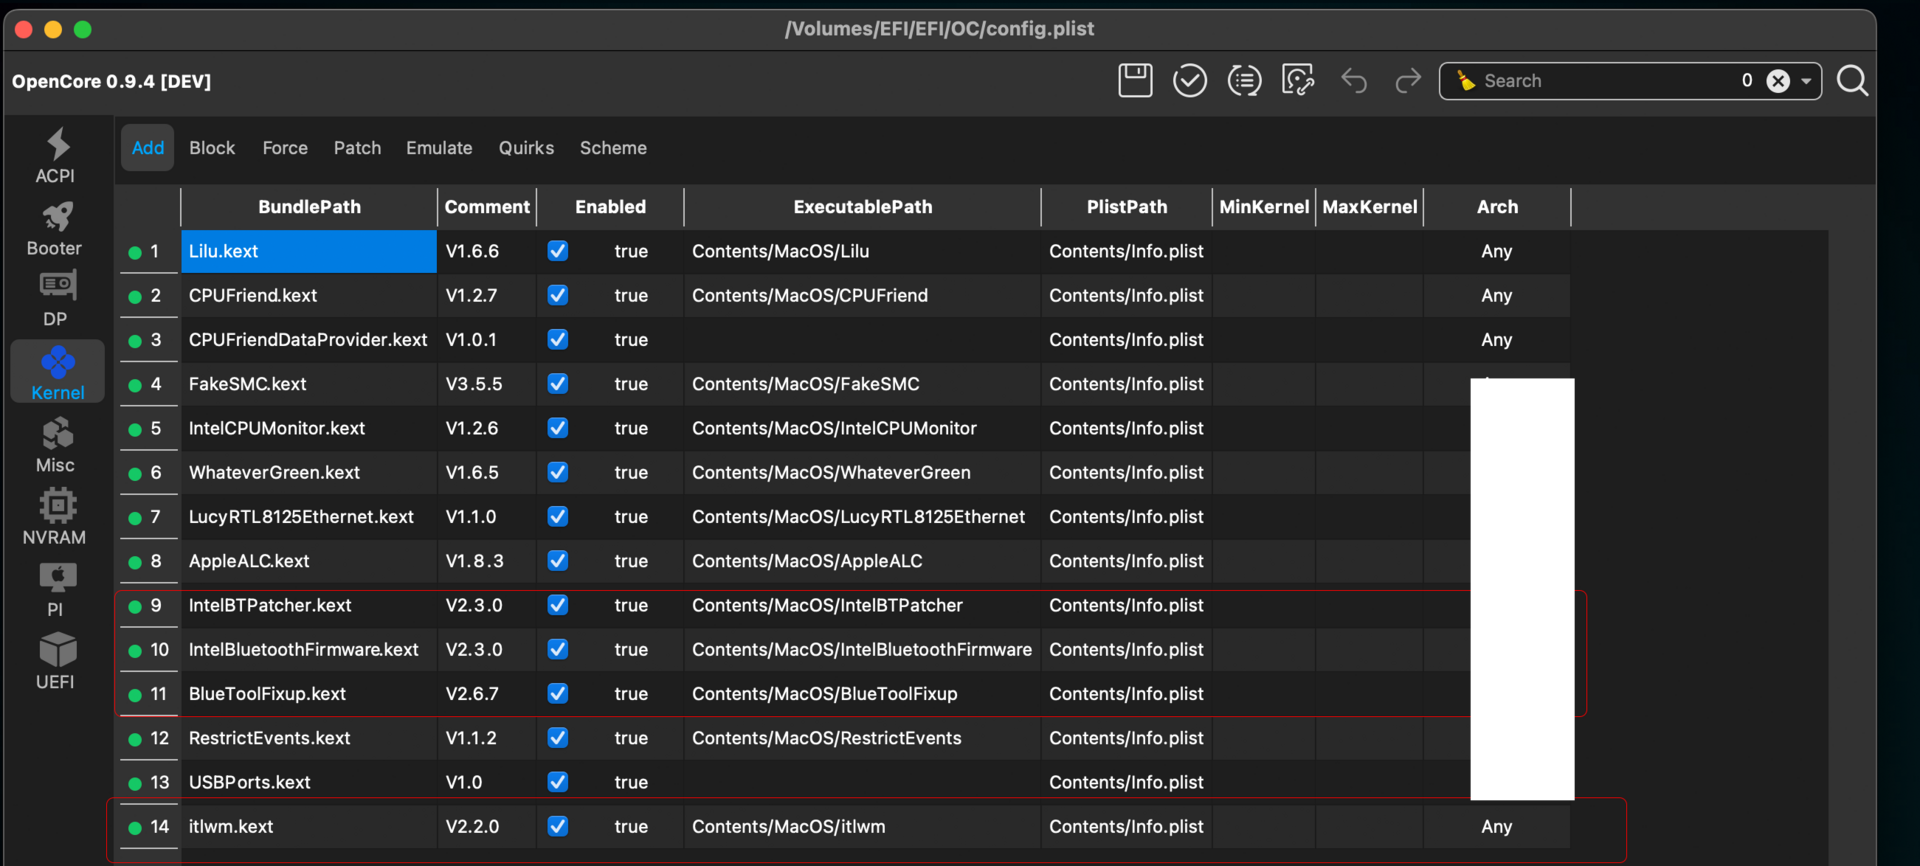Click the undo arrow icon
Image resolution: width=1920 pixels, height=866 pixels.
click(1354, 81)
